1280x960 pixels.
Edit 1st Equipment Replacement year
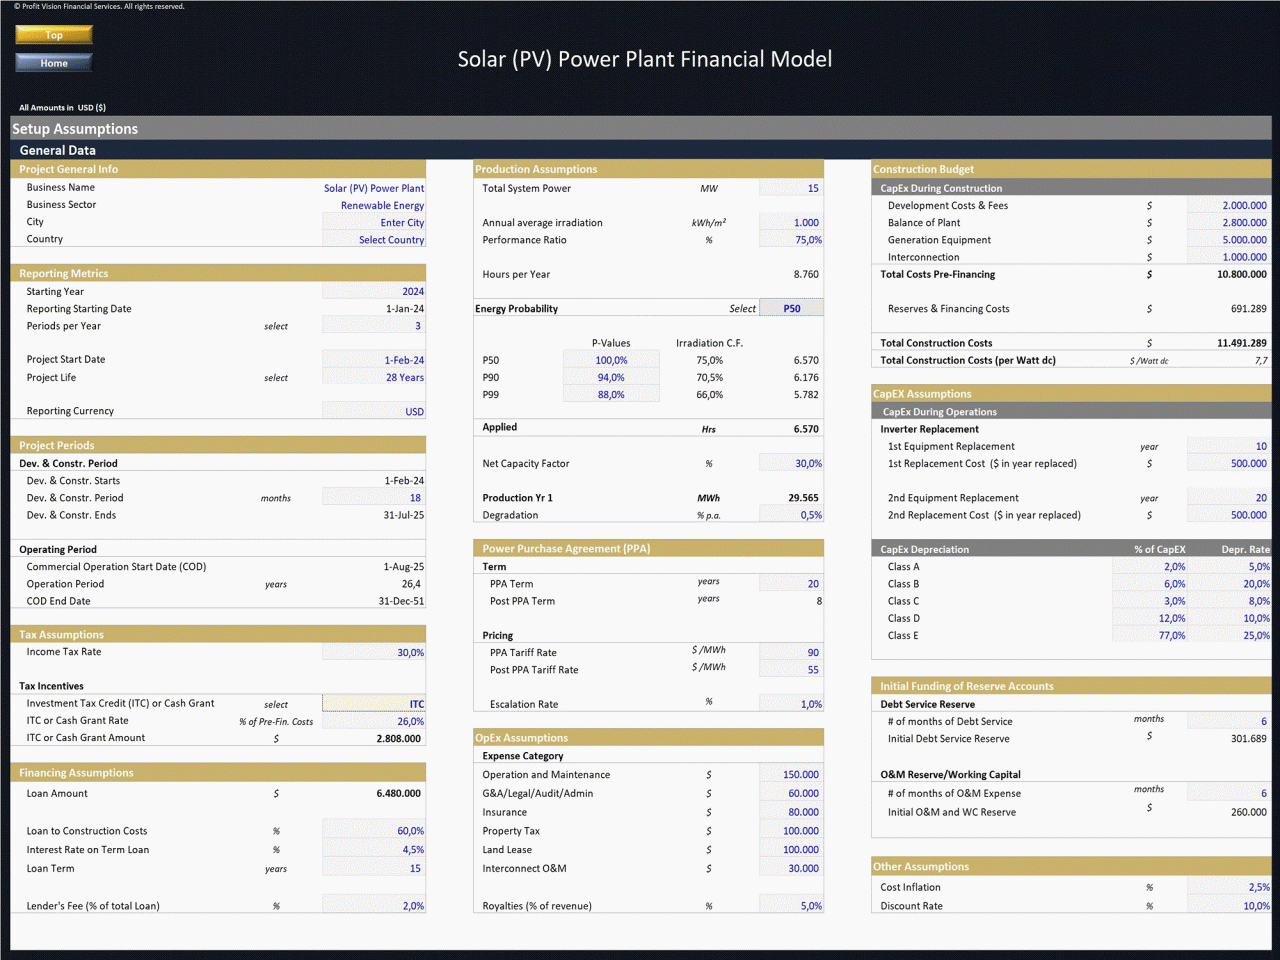[x=1229, y=446]
